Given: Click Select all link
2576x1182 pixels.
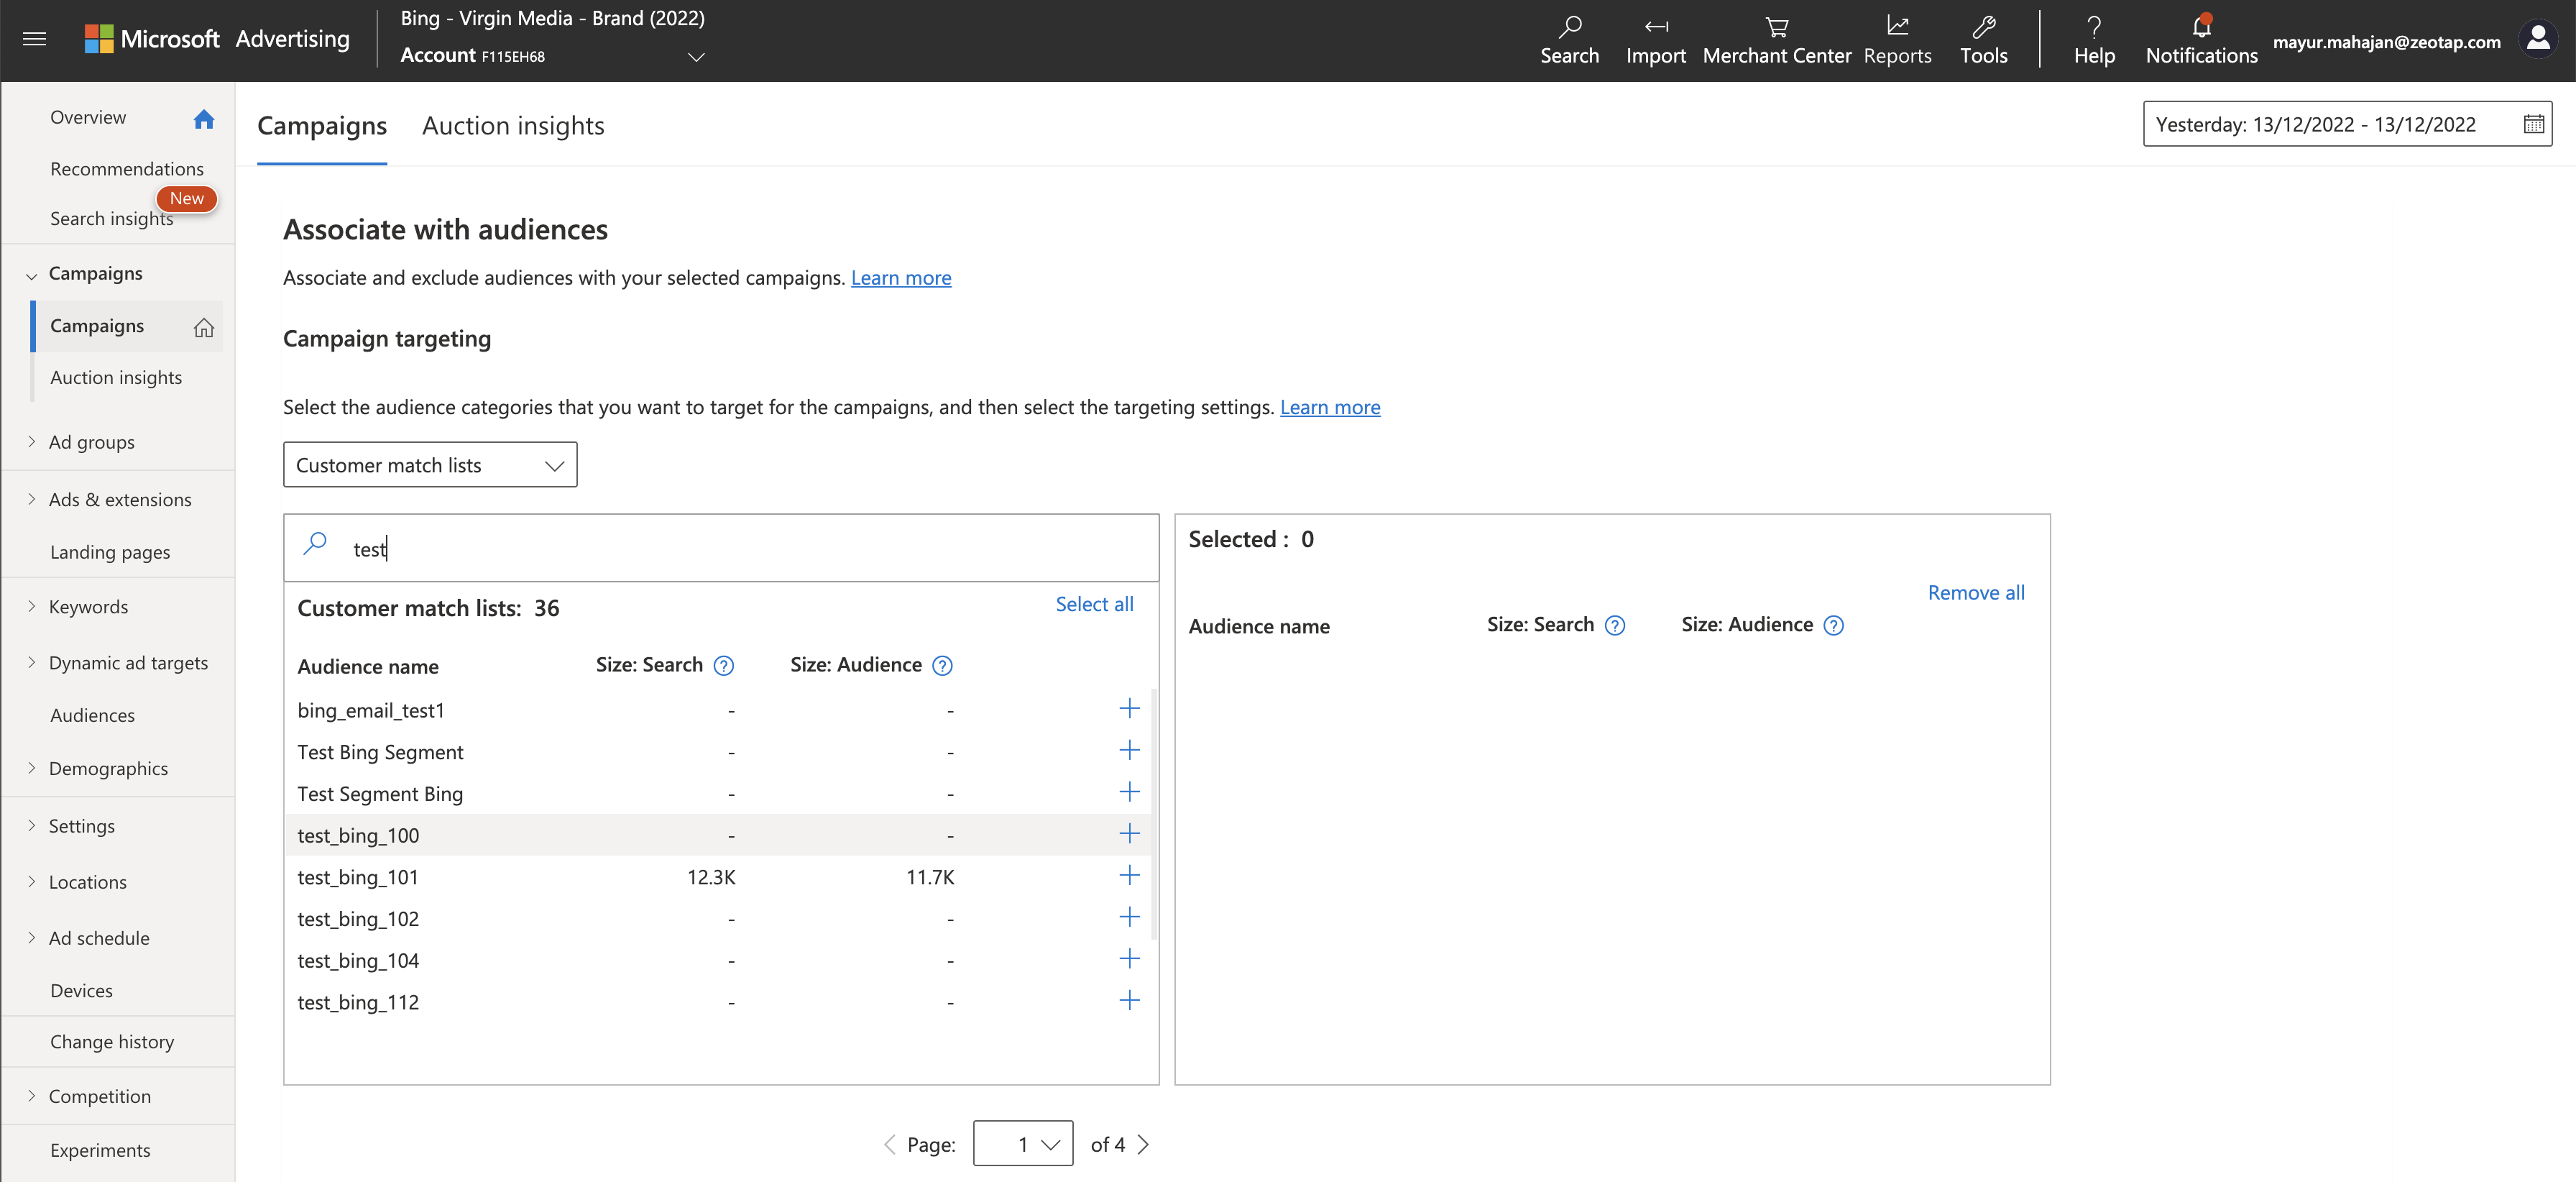Looking at the screenshot, I should tap(1094, 604).
